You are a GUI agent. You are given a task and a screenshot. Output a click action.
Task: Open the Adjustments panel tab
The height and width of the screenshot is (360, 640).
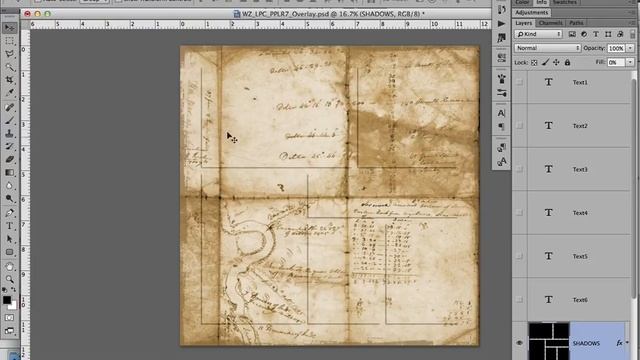tap(531, 13)
